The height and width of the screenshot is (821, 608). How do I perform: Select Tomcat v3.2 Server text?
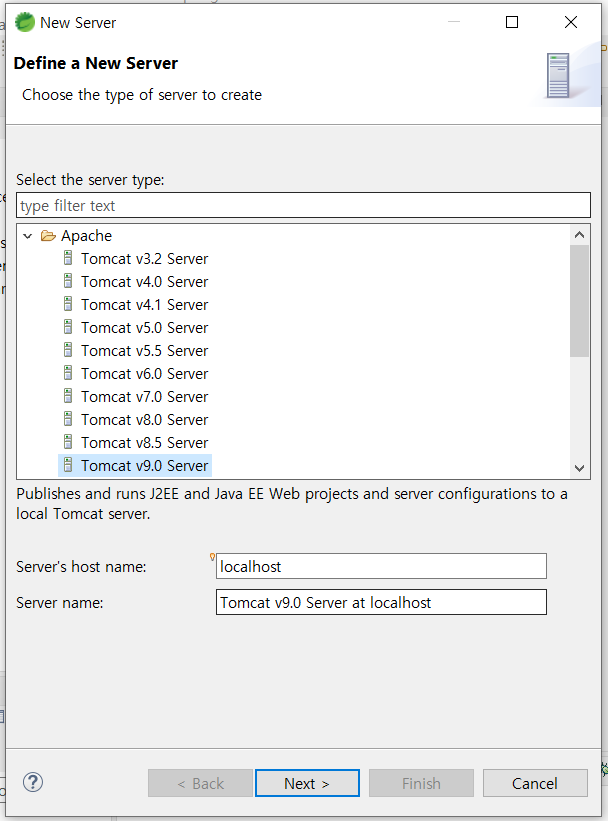tap(145, 259)
